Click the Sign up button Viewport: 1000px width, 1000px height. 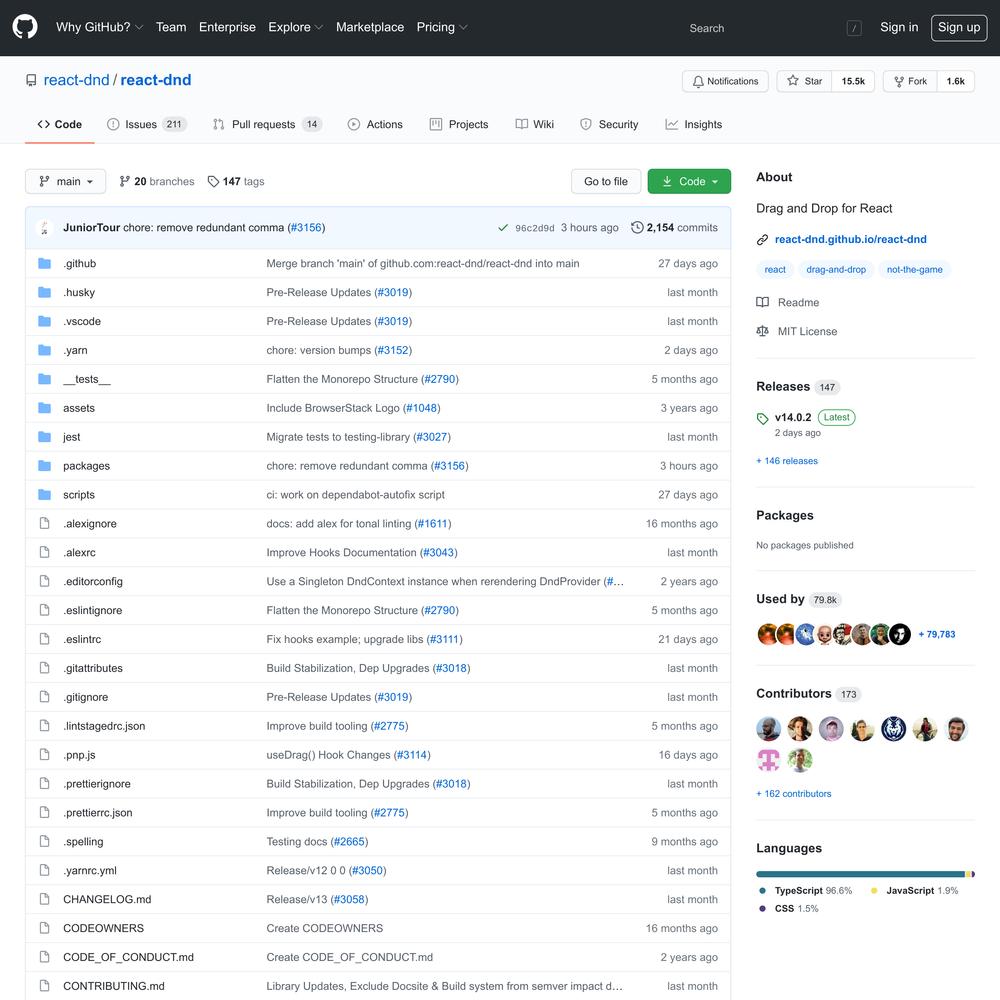pyautogui.click(x=959, y=27)
